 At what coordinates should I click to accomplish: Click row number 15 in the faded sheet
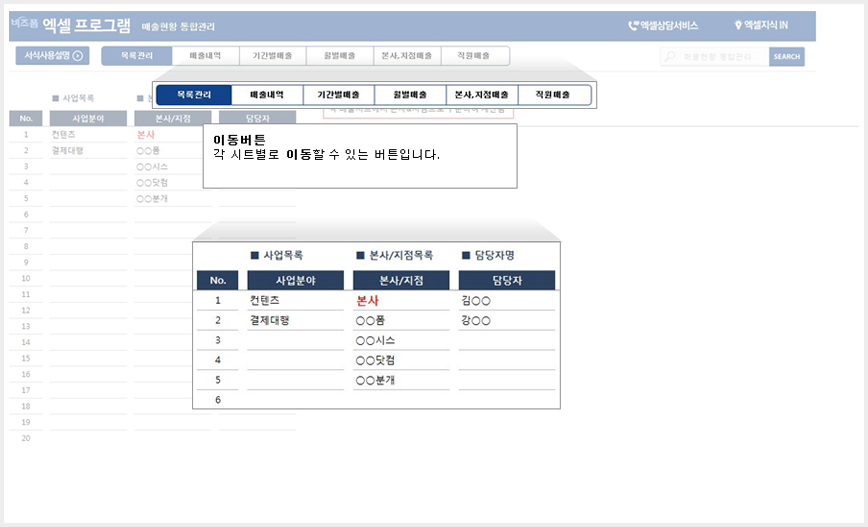(x=25, y=358)
